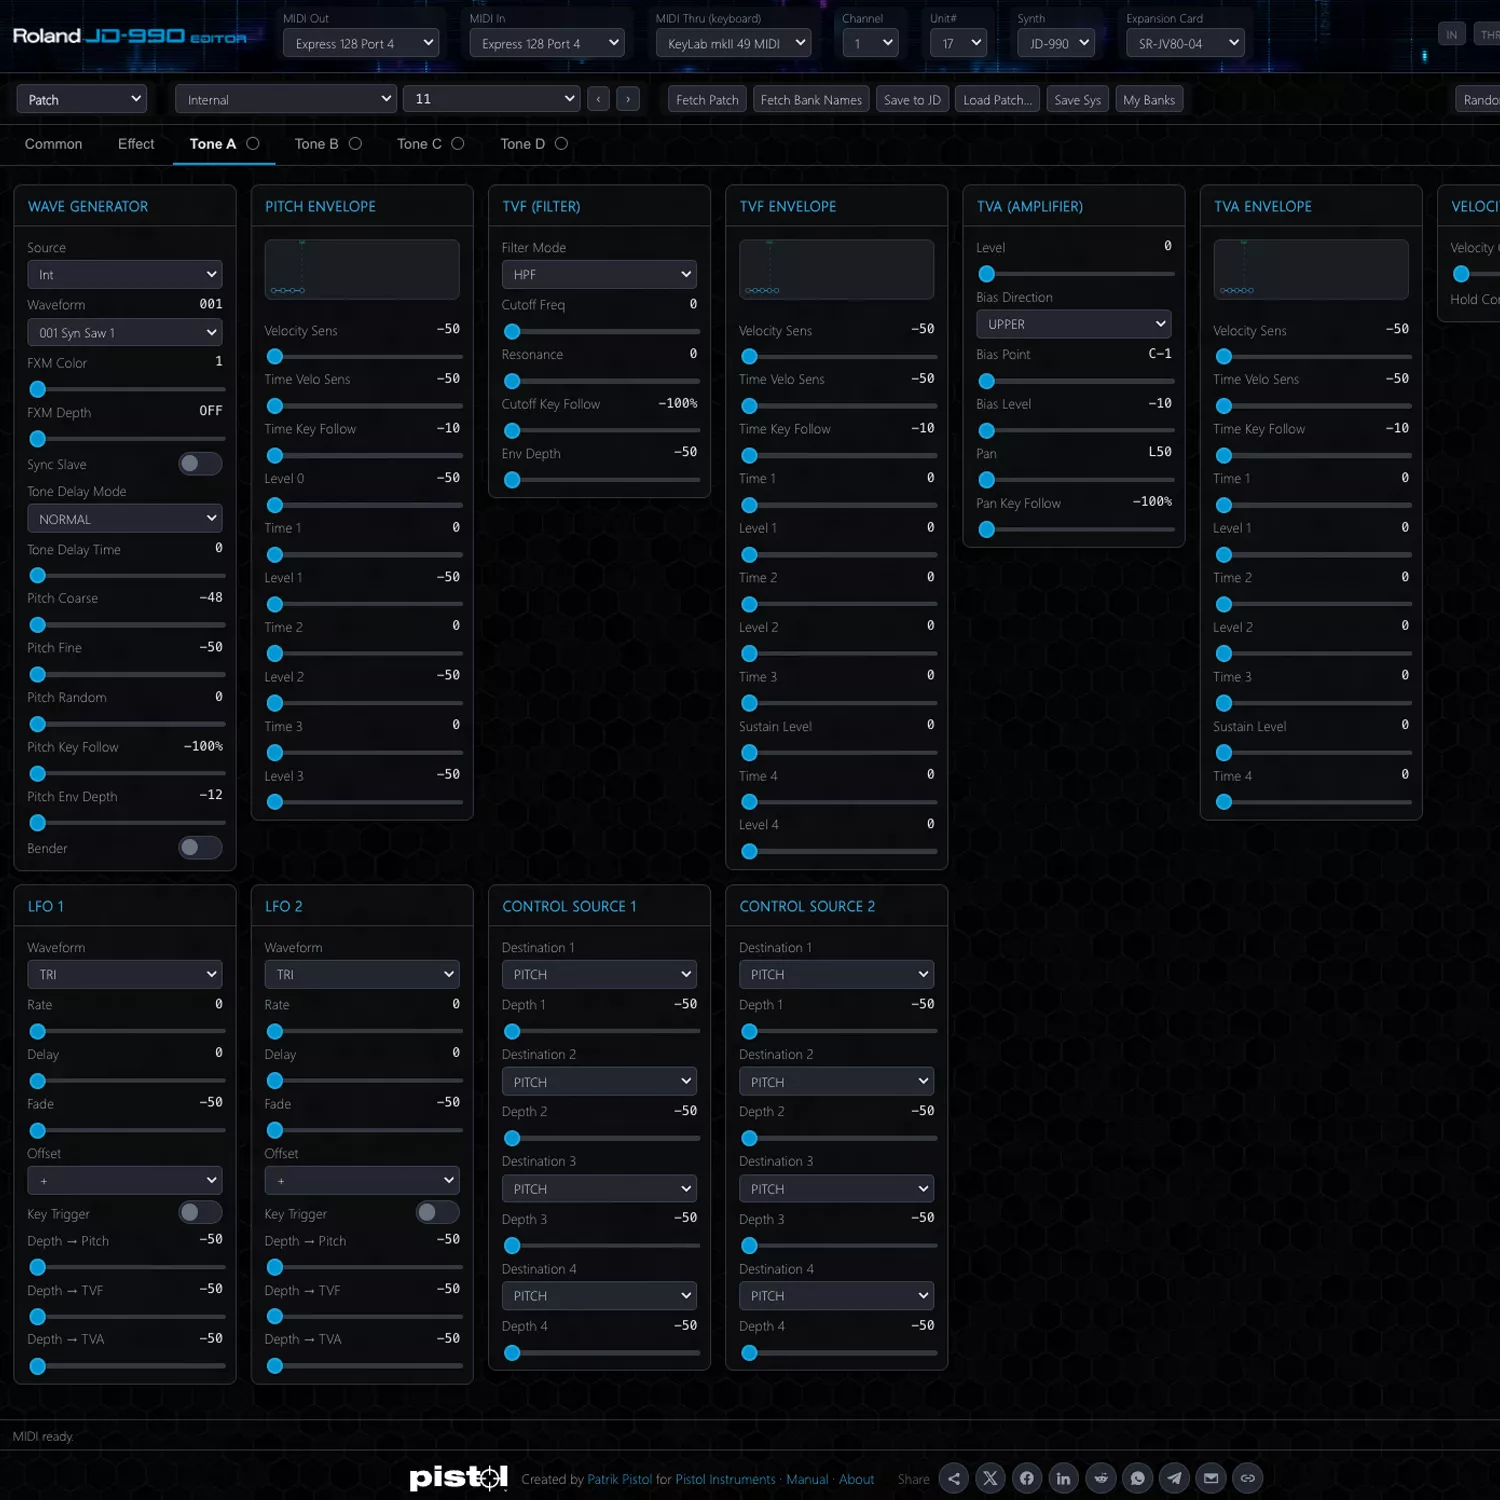Select the Tone B tab label
Image resolution: width=1500 pixels, height=1500 pixels.
tap(316, 144)
